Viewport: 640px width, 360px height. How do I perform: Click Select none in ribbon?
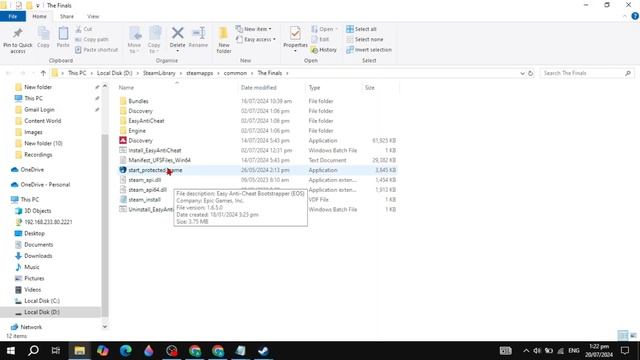364,39
